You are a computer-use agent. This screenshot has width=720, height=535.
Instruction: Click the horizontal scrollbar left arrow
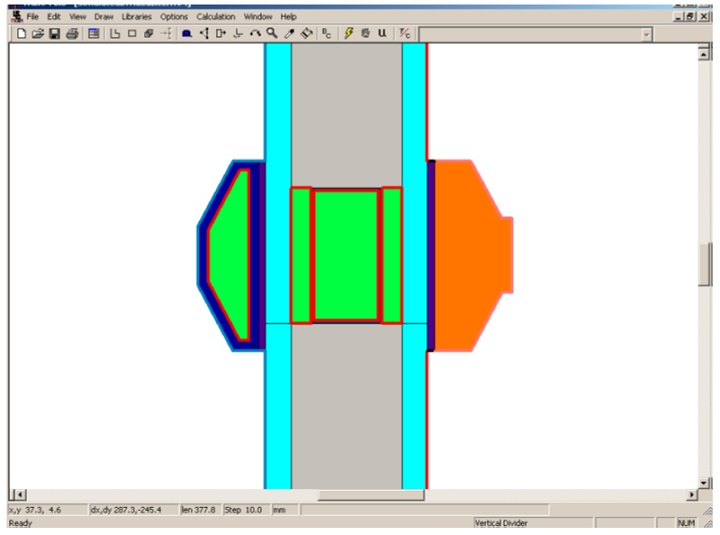coord(16,495)
